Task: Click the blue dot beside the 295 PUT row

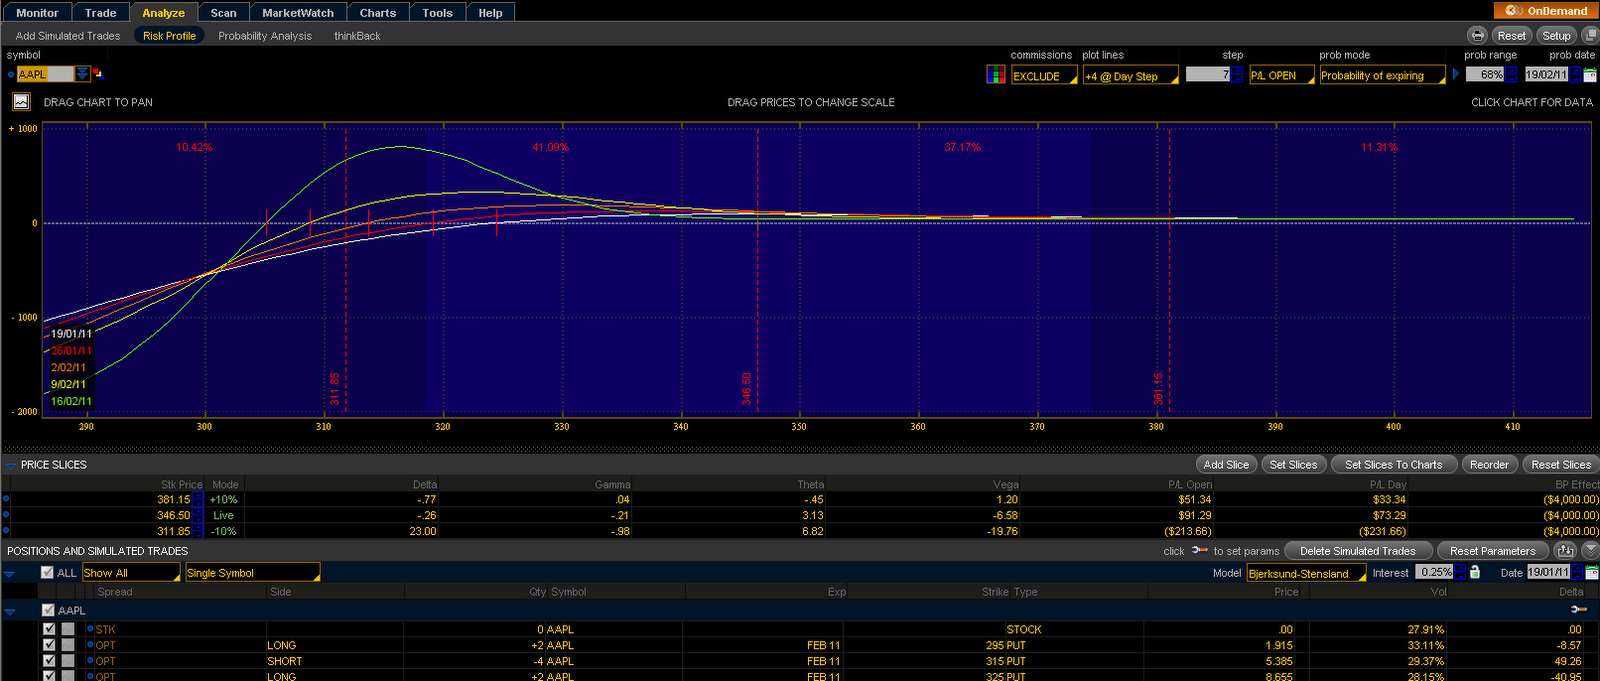Action: (90, 645)
